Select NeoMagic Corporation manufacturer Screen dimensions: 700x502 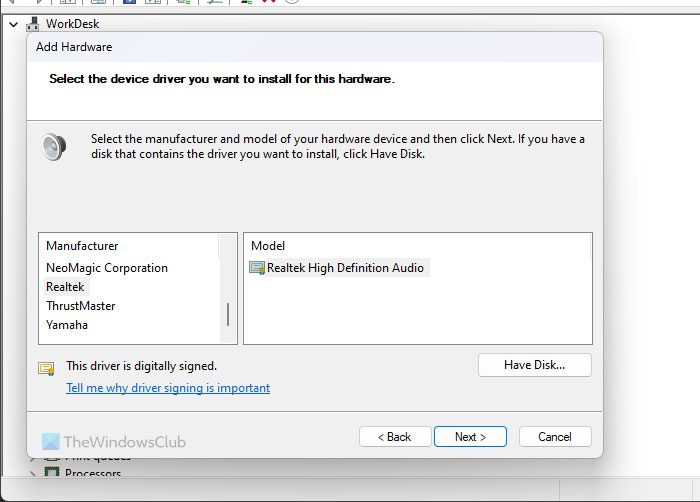click(x=107, y=268)
